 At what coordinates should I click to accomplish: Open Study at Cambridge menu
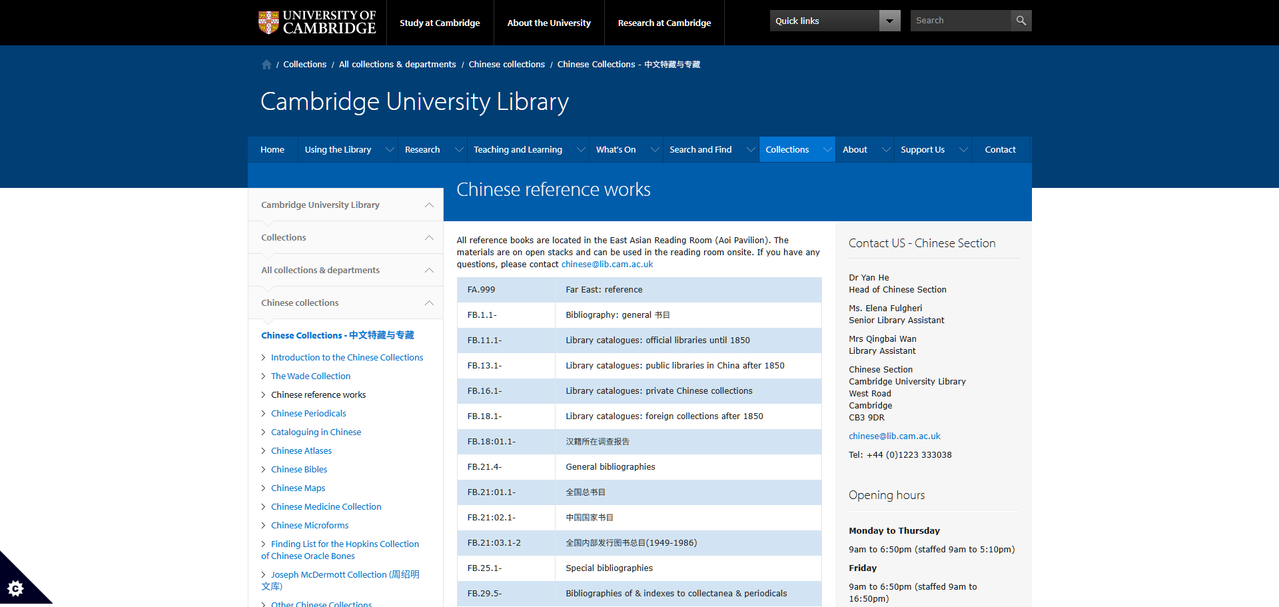tap(440, 23)
